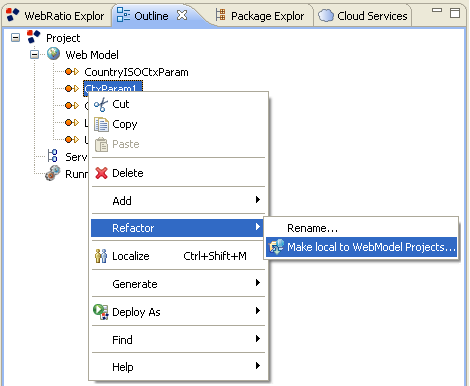Click the CtxParam1 parameter icon
This screenshot has height=386, width=470.
point(72,88)
